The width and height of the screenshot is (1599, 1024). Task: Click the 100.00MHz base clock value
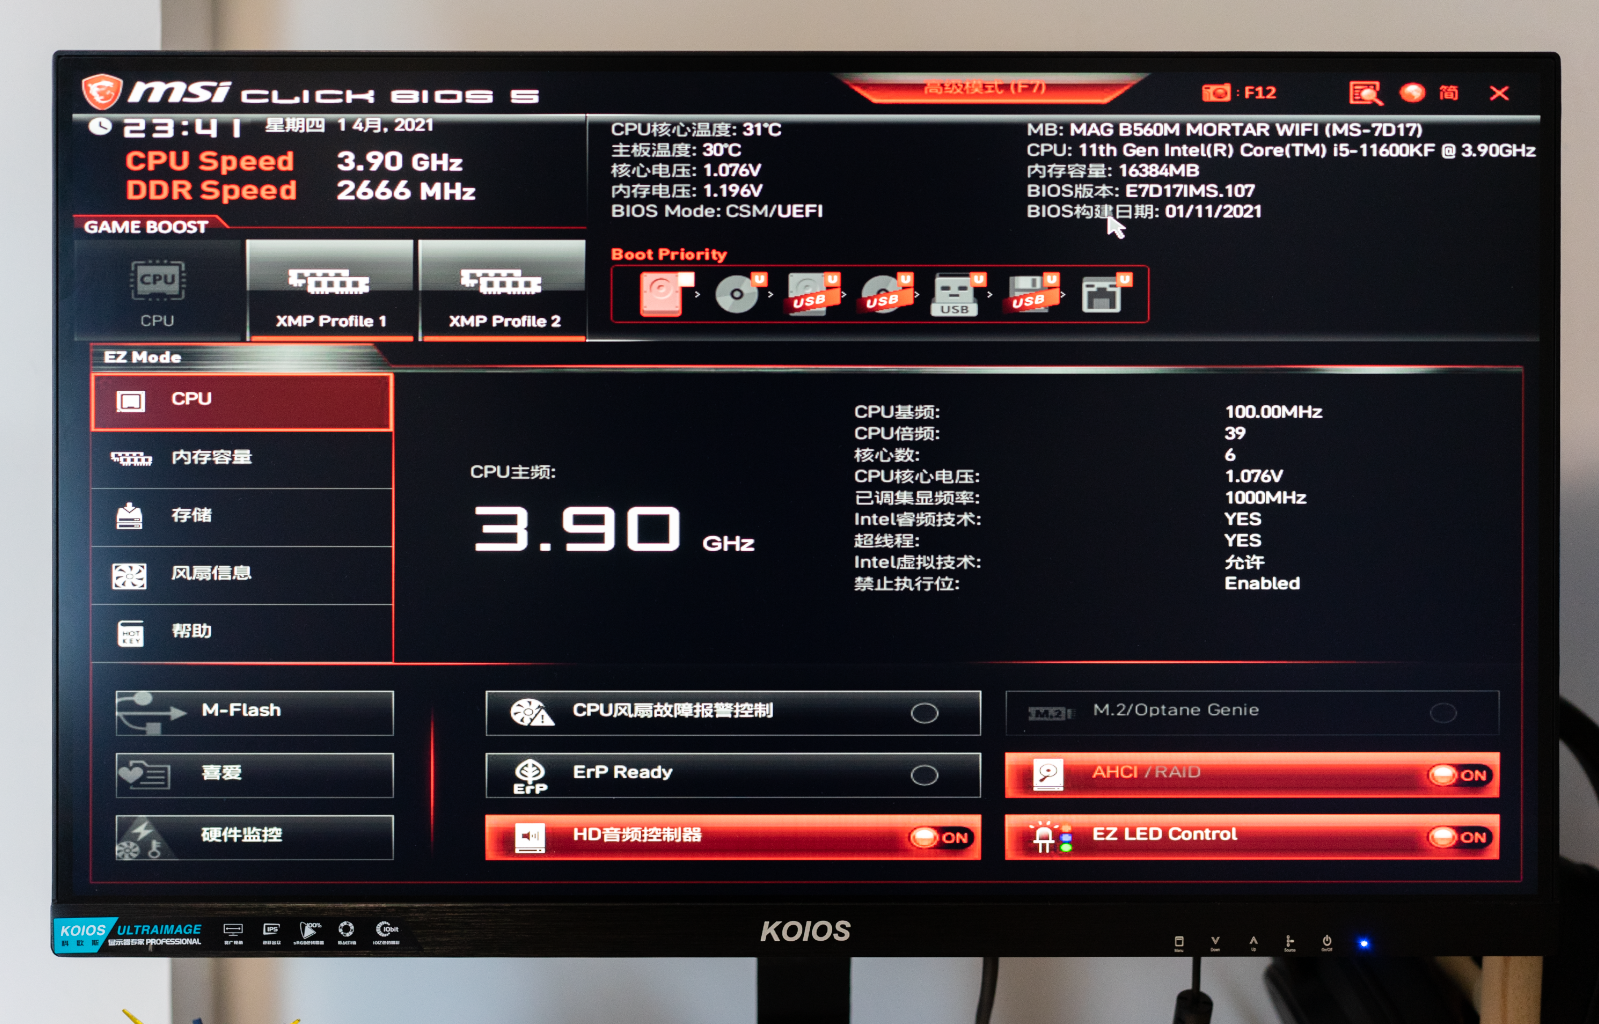tap(1273, 412)
